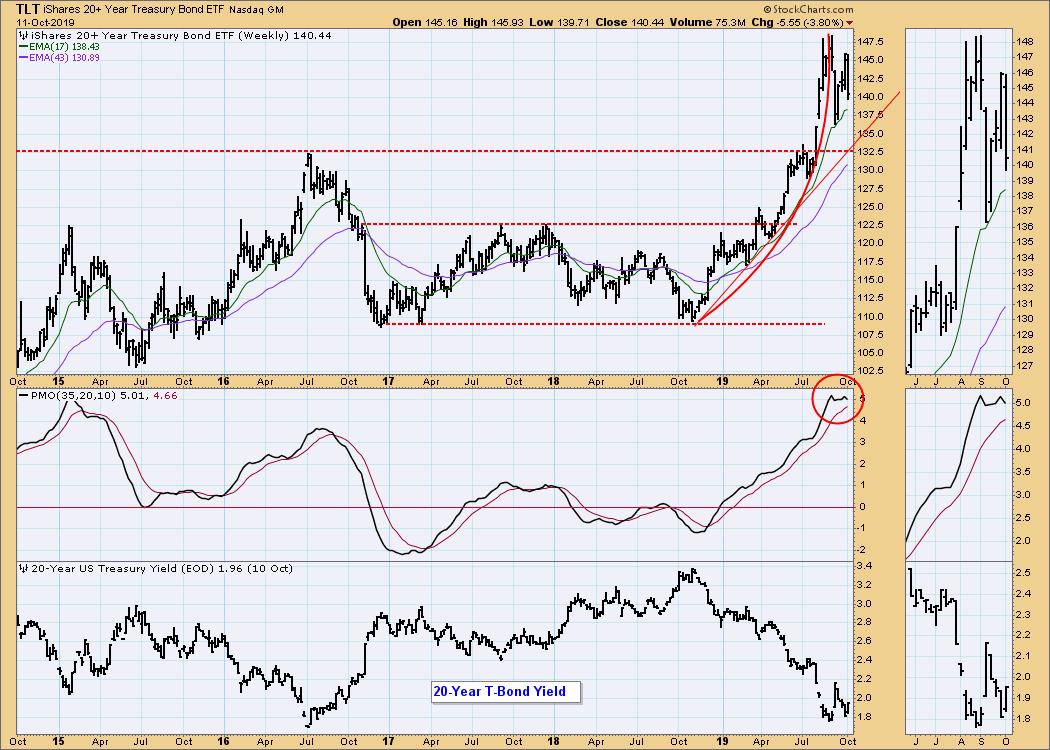Click the 102.5 price axis label
This screenshot has width=1050, height=750.
pos(870,371)
